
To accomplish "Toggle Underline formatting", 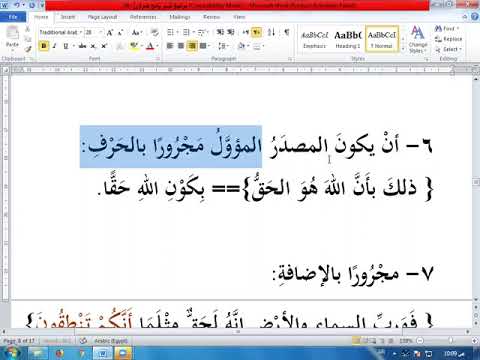I will pyautogui.click(x=66, y=46).
